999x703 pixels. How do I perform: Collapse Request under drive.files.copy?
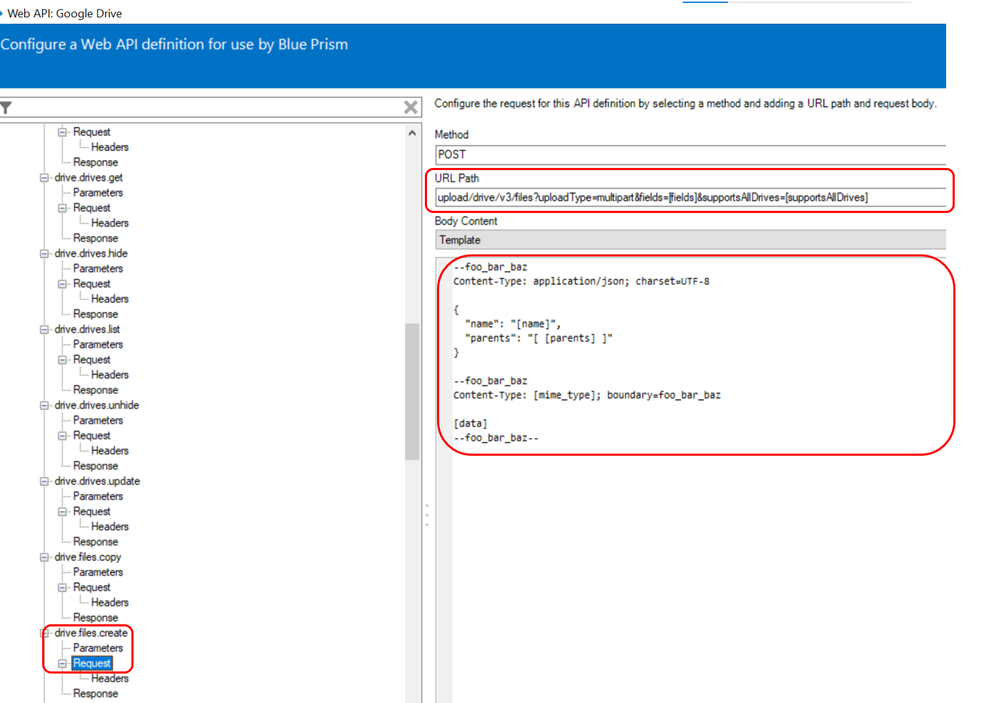(62, 588)
